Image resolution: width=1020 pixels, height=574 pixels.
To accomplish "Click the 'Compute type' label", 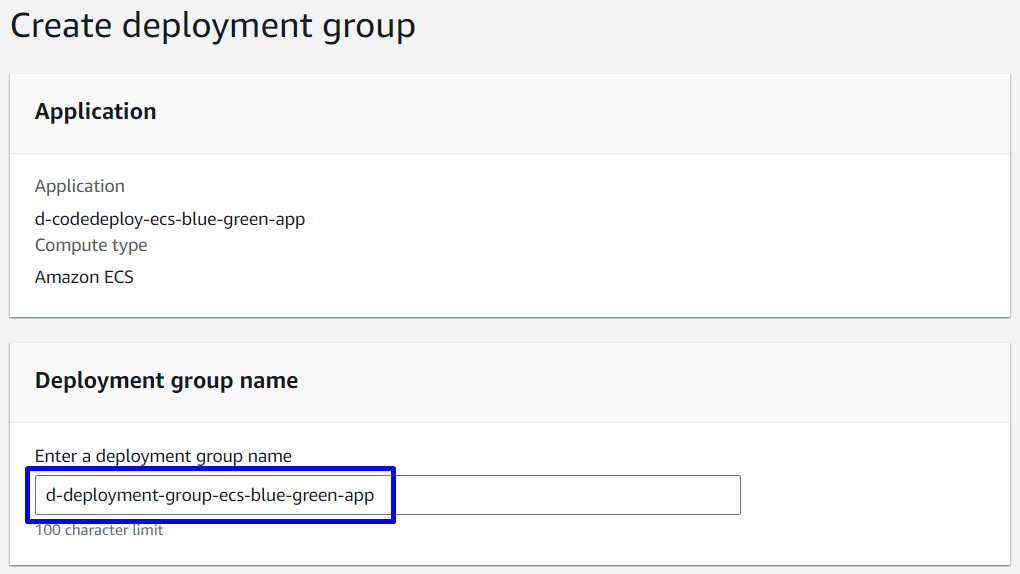I will pos(91,245).
